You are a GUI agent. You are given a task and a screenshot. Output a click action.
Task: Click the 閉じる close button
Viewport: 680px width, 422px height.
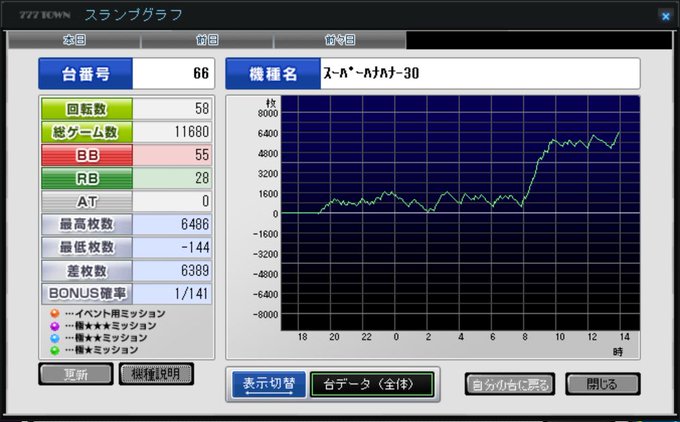pos(603,384)
